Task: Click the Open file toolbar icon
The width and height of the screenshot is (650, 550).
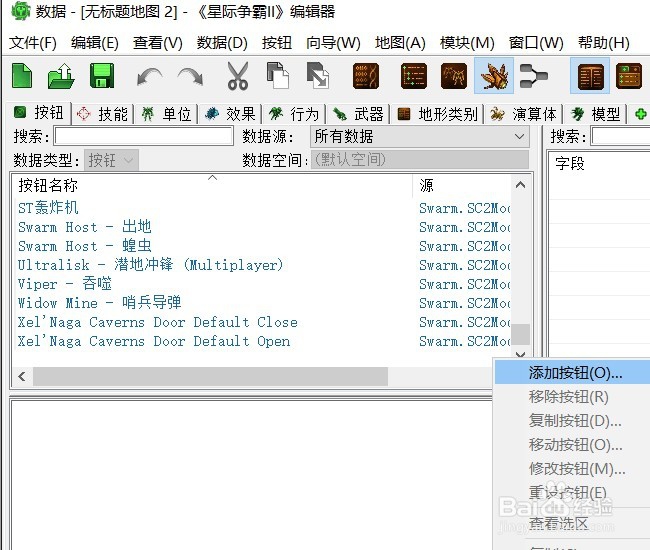Action: pyautogui.click(x=61, y=75)
